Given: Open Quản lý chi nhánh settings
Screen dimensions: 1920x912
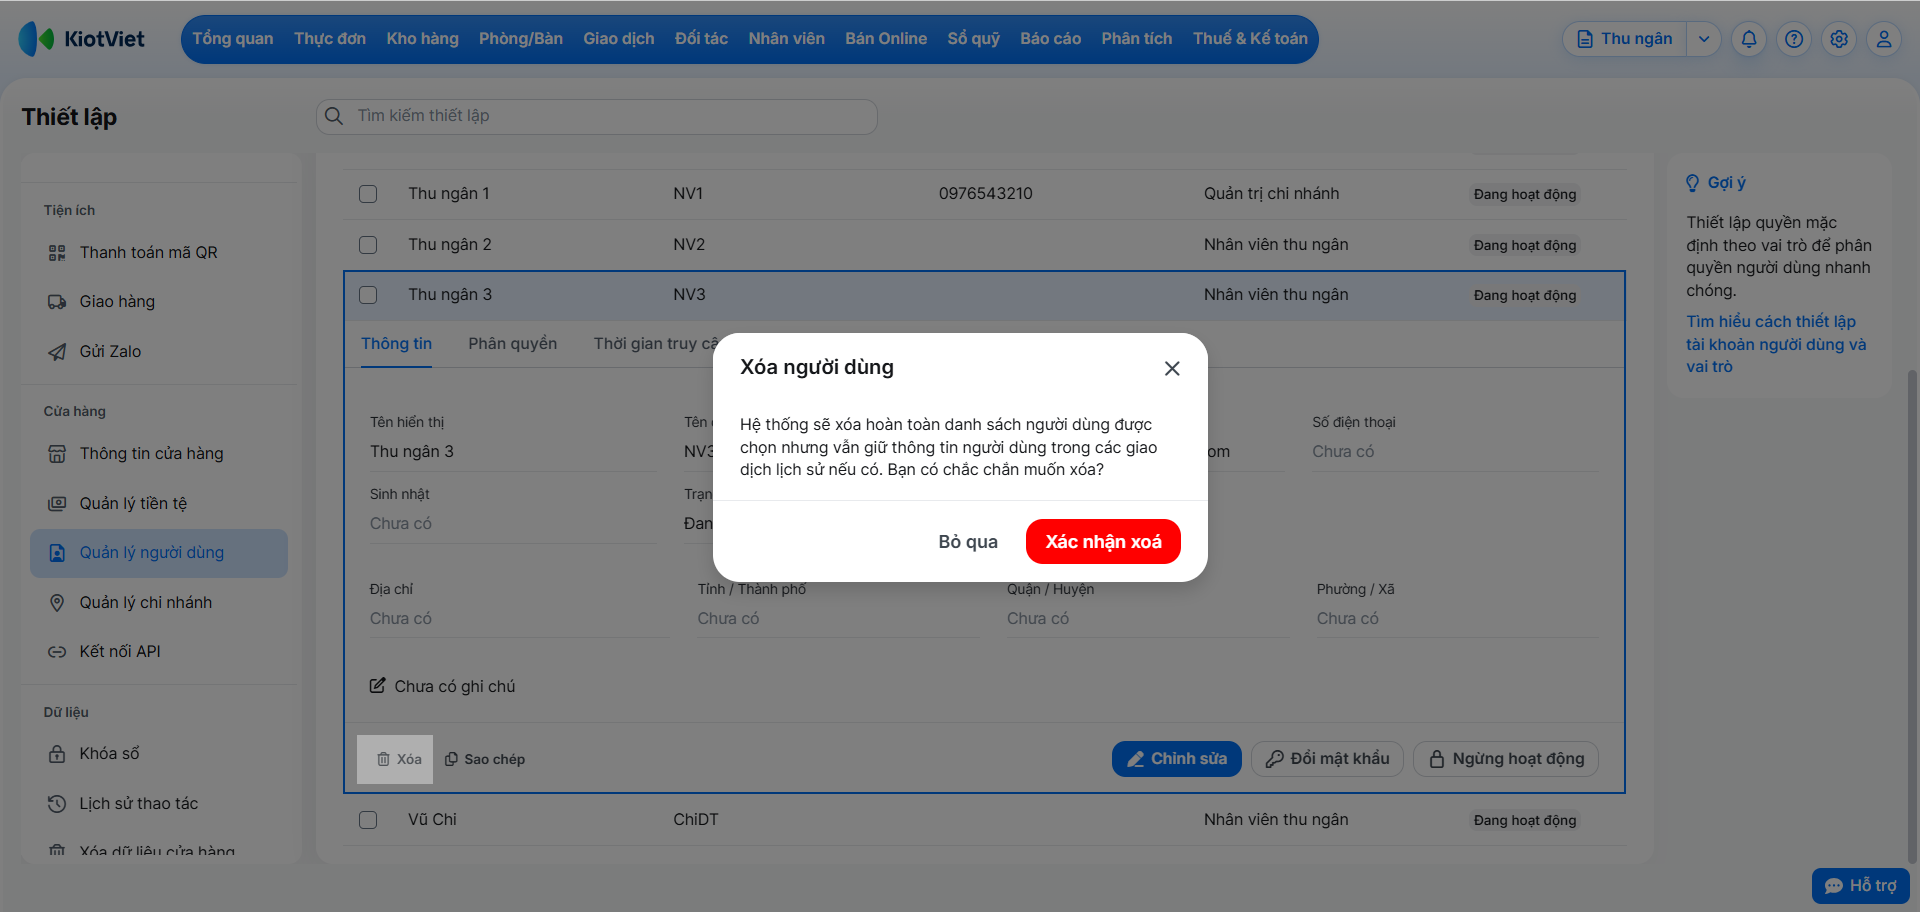Looking at the screenshot, I should [146, 603].
